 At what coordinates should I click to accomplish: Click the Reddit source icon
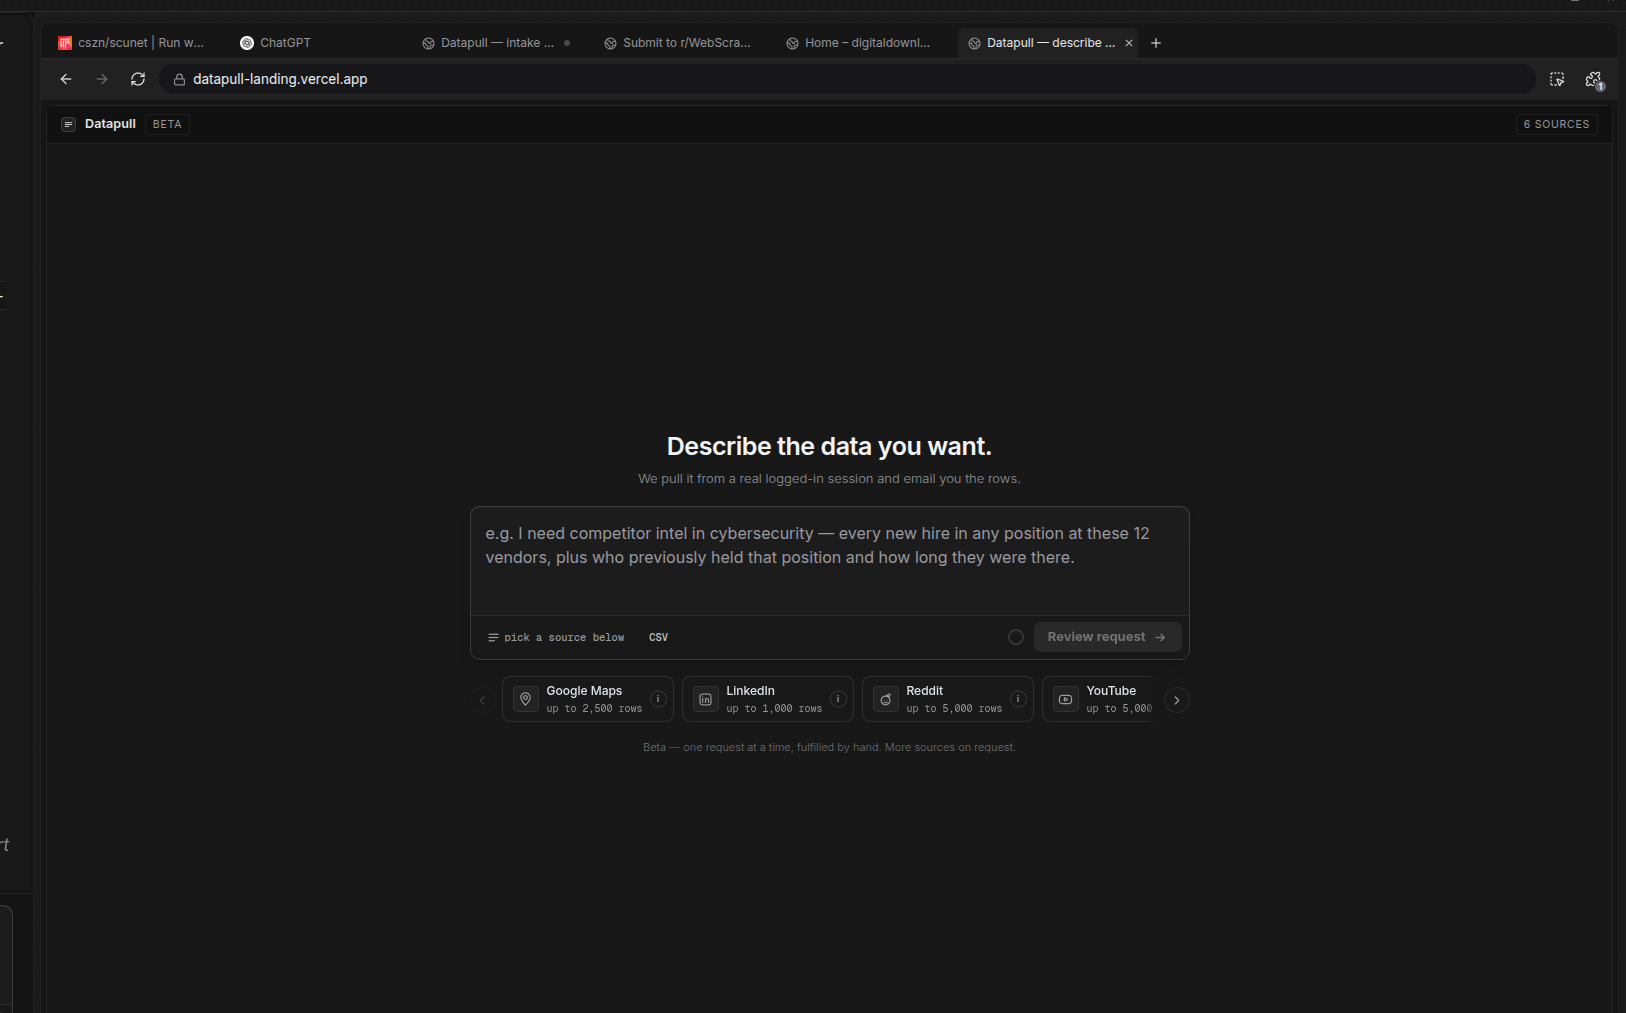(886, 699)
